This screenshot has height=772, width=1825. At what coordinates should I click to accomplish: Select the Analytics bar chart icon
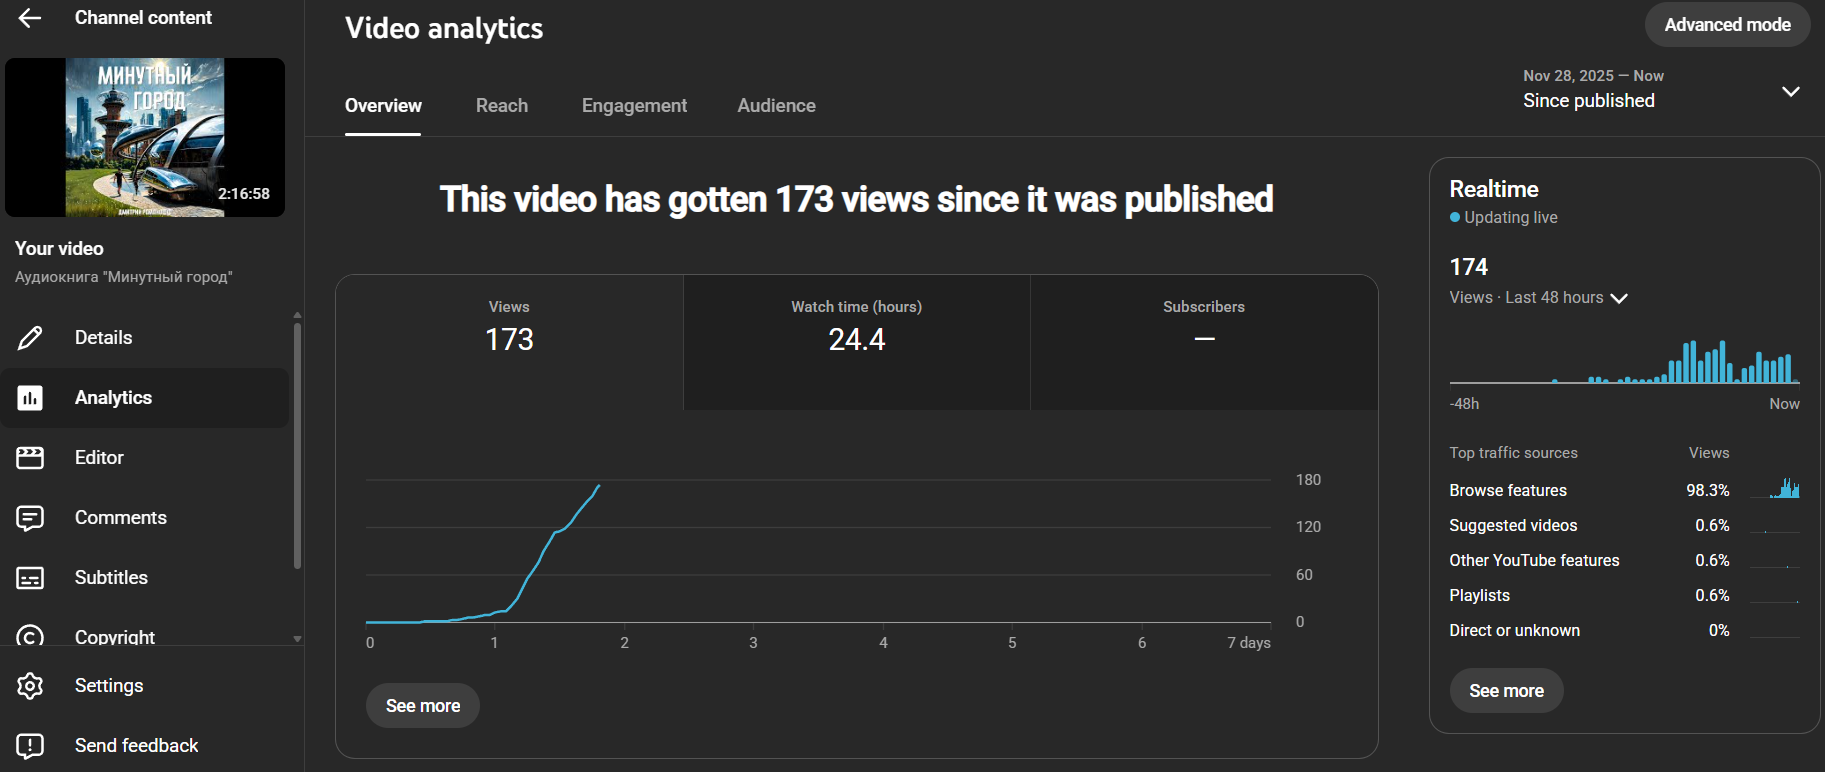click(x=30, y=398)
